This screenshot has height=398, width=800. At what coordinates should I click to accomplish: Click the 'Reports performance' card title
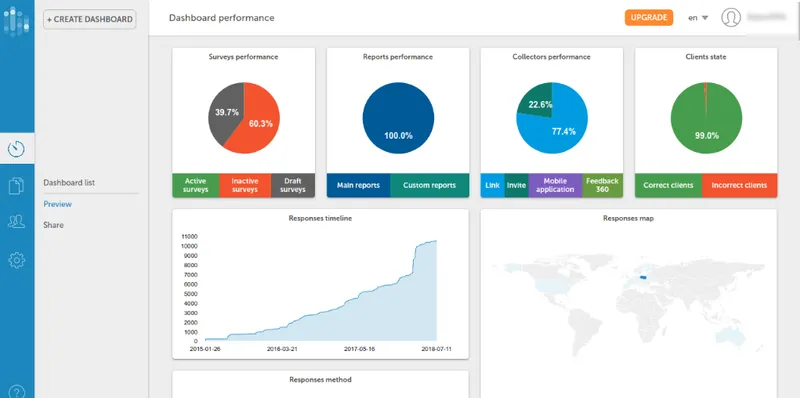(x=397, y=57)
